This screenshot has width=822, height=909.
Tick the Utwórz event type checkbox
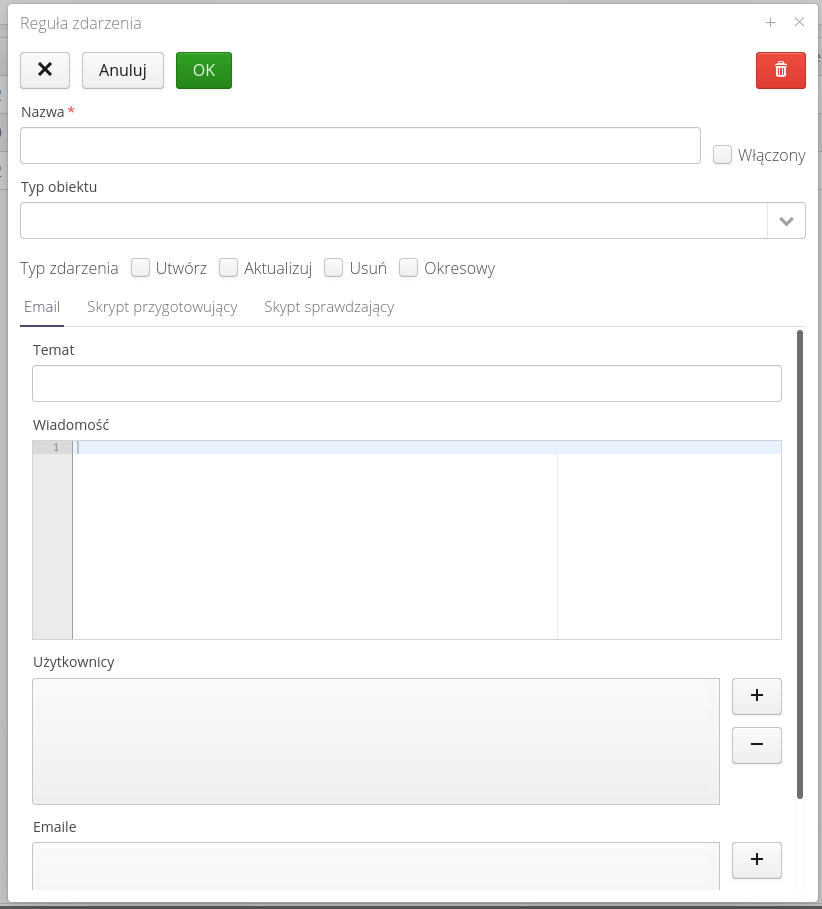click(x=141, y=268)
